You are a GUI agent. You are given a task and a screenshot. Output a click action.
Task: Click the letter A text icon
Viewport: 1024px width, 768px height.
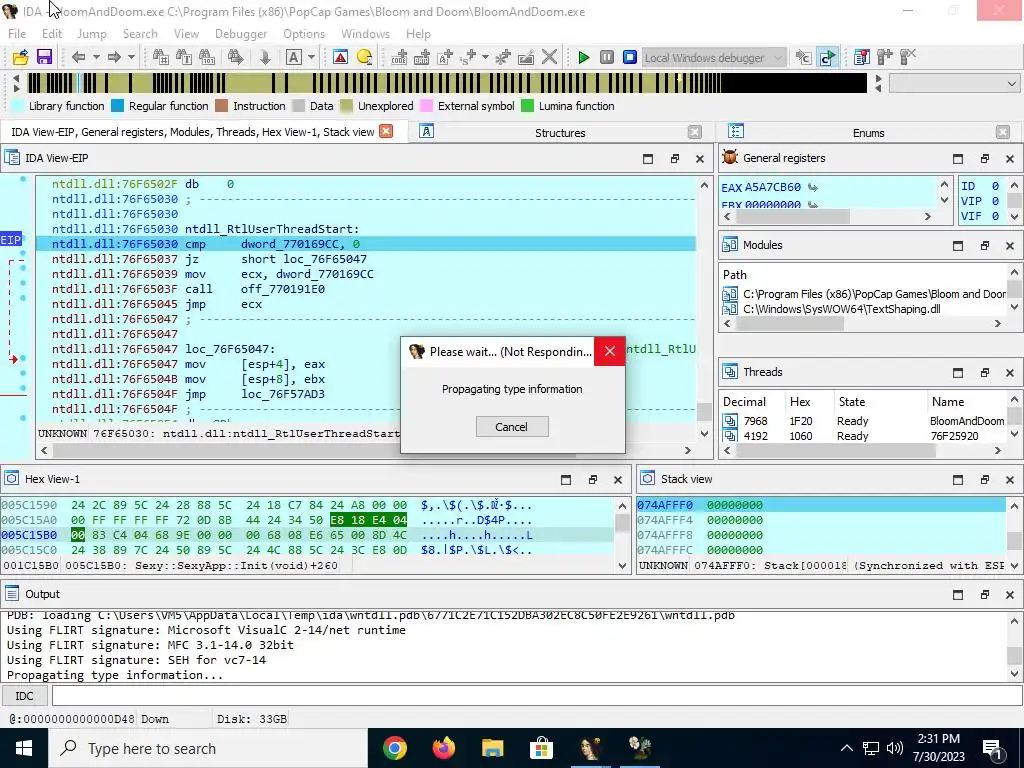(x=294, y=57)
